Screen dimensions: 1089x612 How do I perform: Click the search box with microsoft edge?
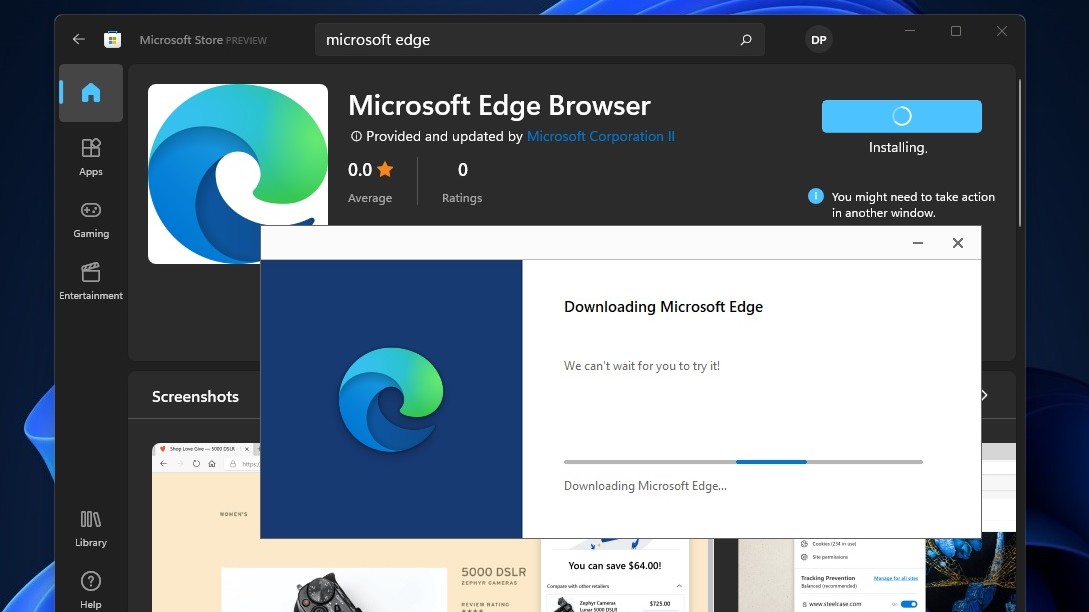[x=540, y=40]
